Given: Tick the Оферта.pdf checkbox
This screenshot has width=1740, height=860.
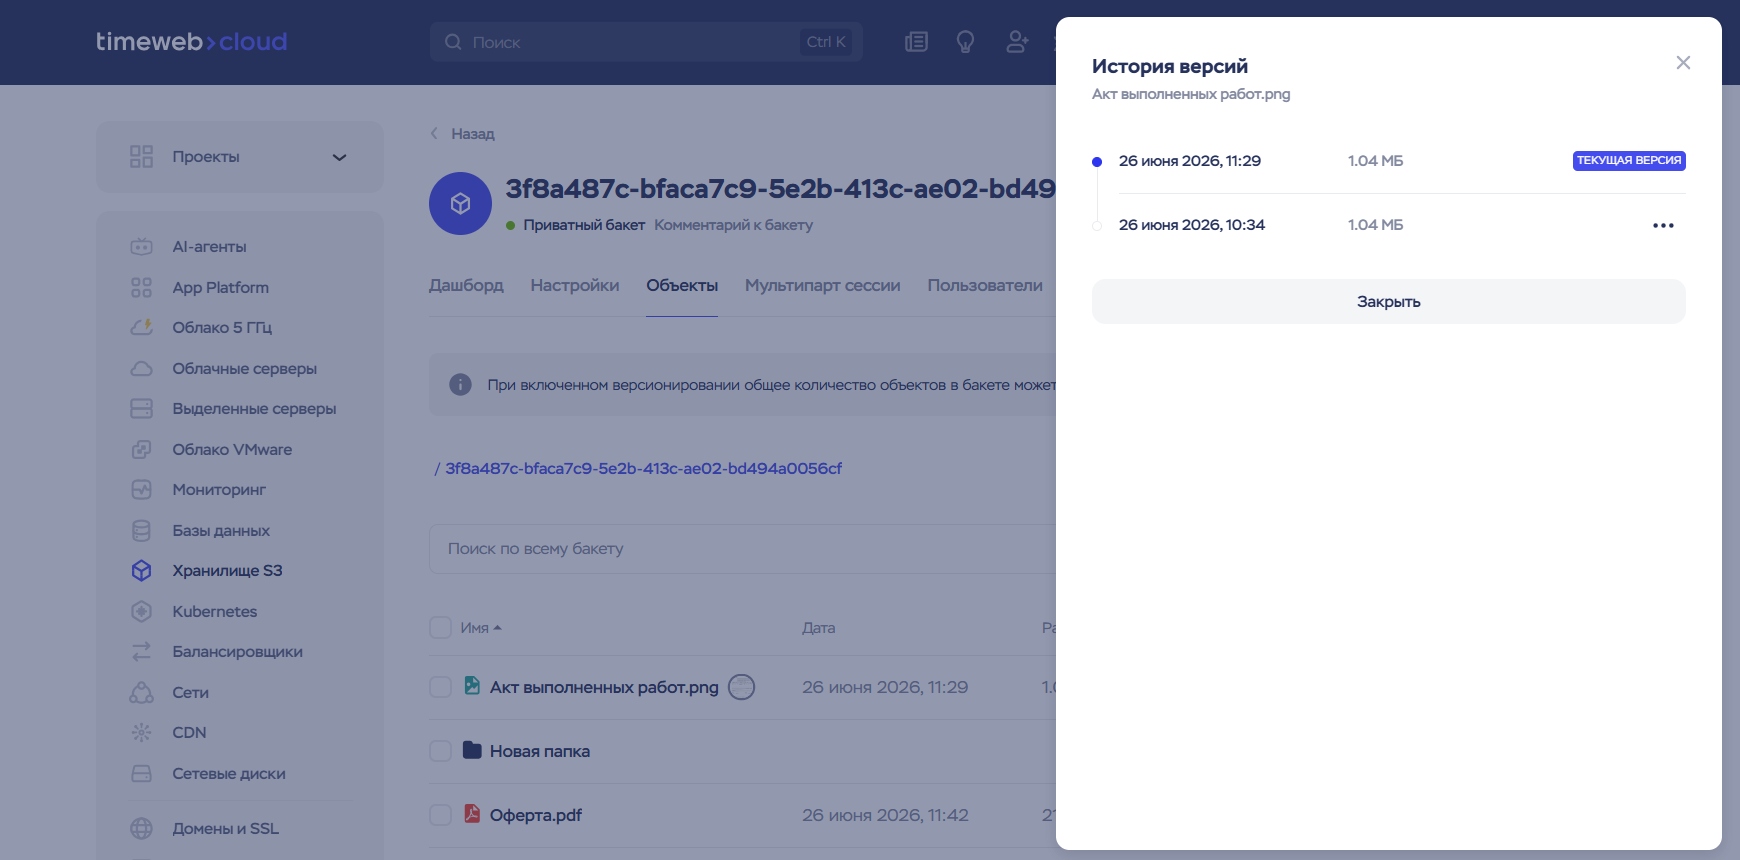Looking at the screenshot, I should [440, 815].
